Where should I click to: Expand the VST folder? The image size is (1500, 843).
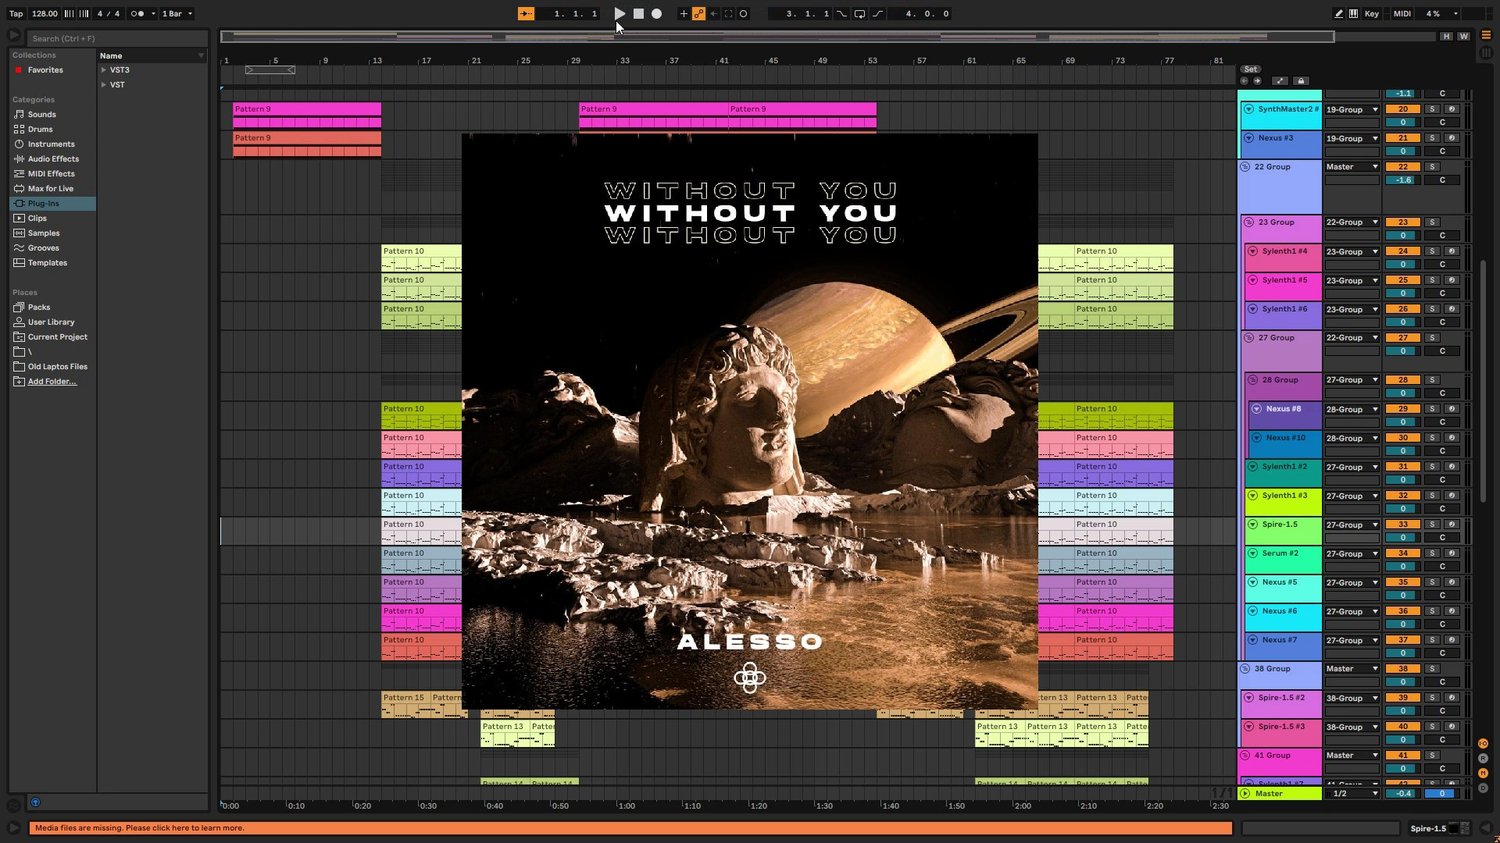[103, 85]
